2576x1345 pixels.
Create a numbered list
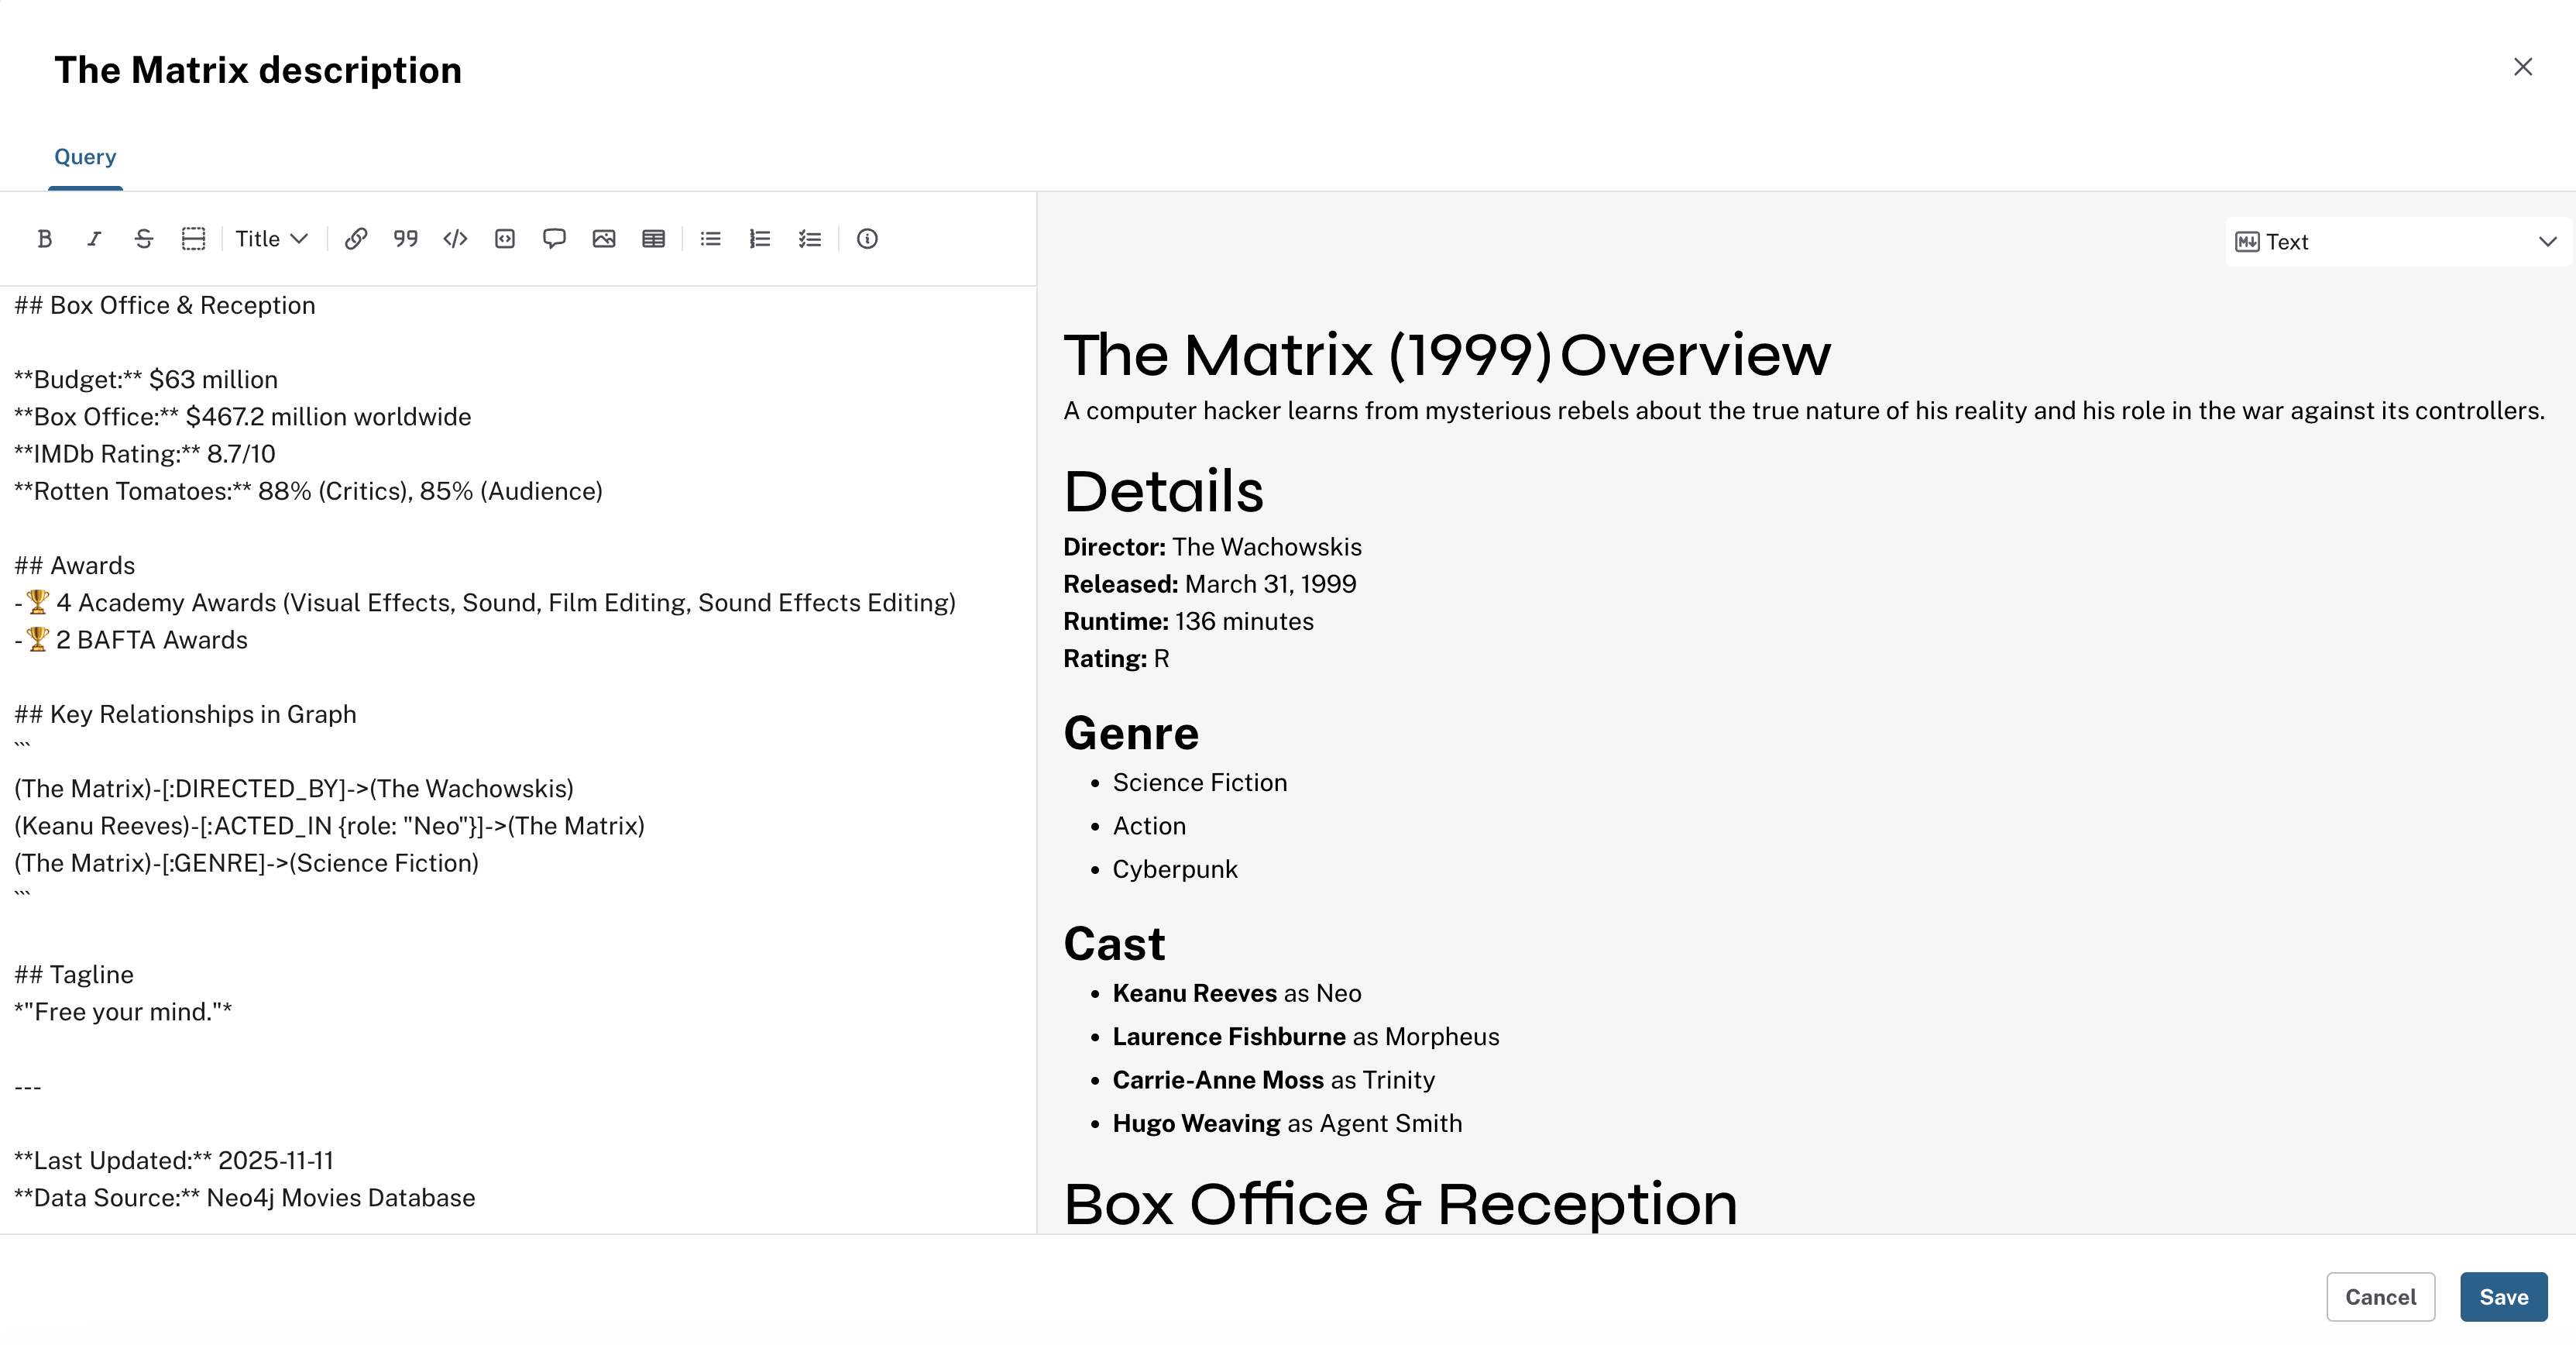pyautogui.click(x=760, y=239)
